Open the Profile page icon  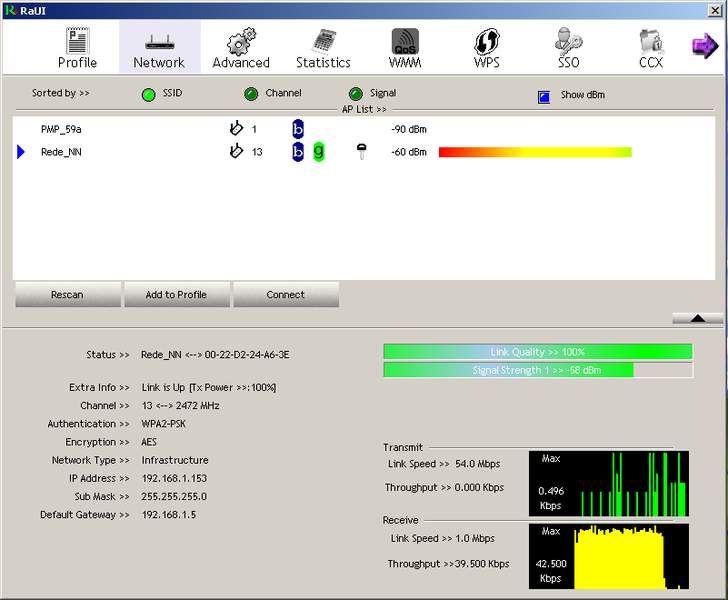click(x=77, y=42)
